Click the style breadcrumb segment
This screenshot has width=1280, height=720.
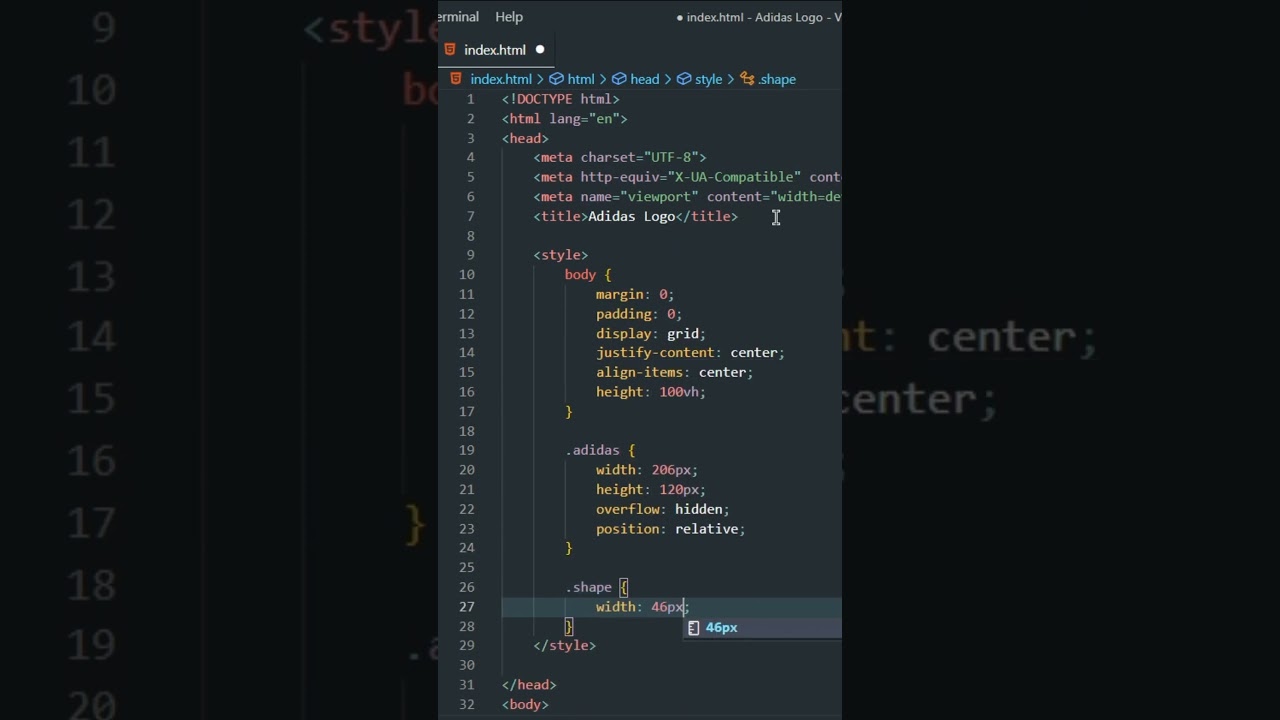[x=709, y=79]
